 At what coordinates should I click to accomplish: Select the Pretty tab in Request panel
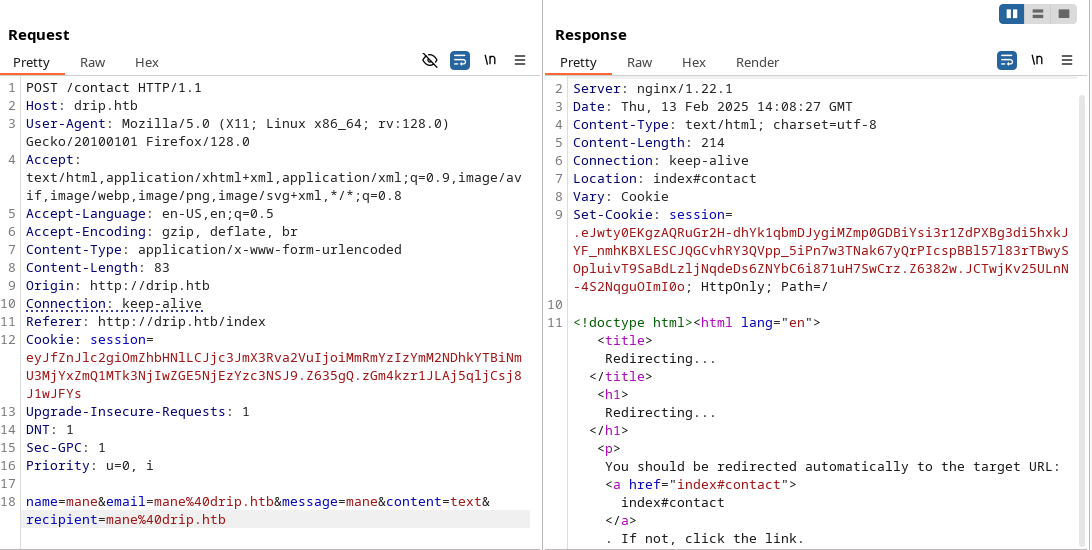coord(32,62)
